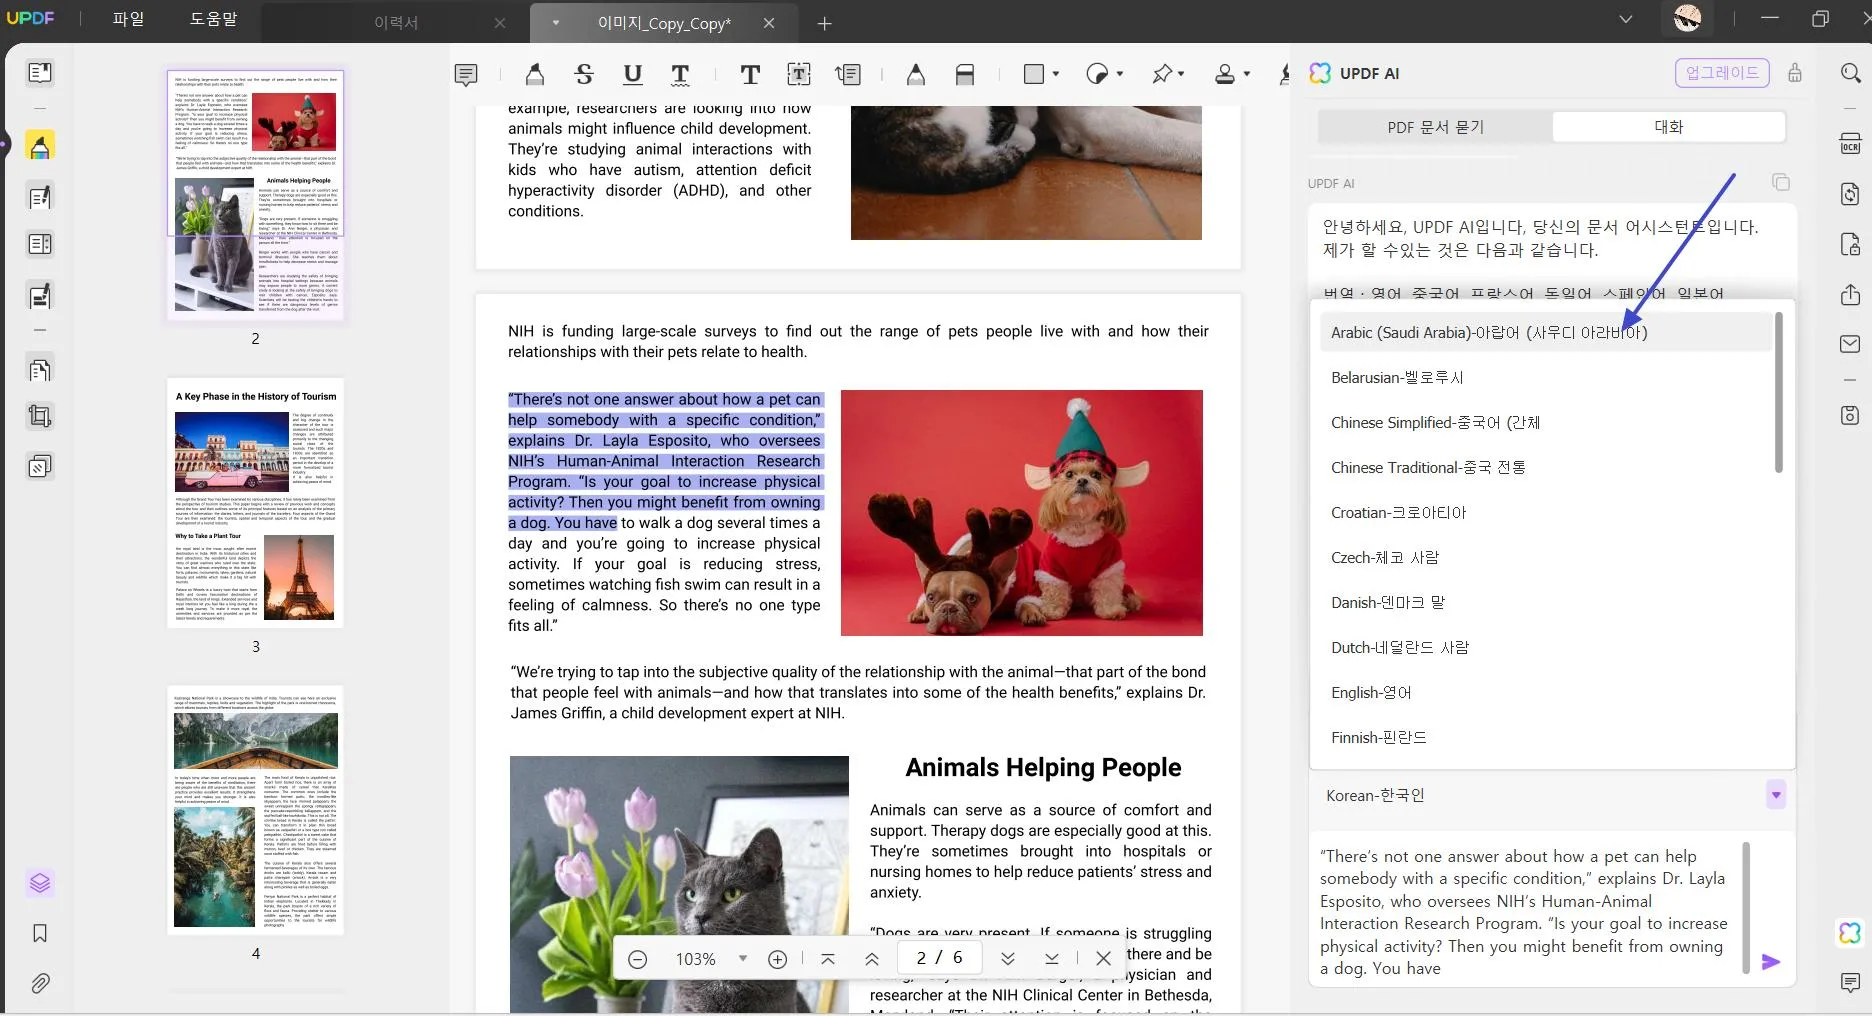Viewport: 1872px width, 1016px height.
Task: Select page 3 thumbnail
Action: coord(255,503)
